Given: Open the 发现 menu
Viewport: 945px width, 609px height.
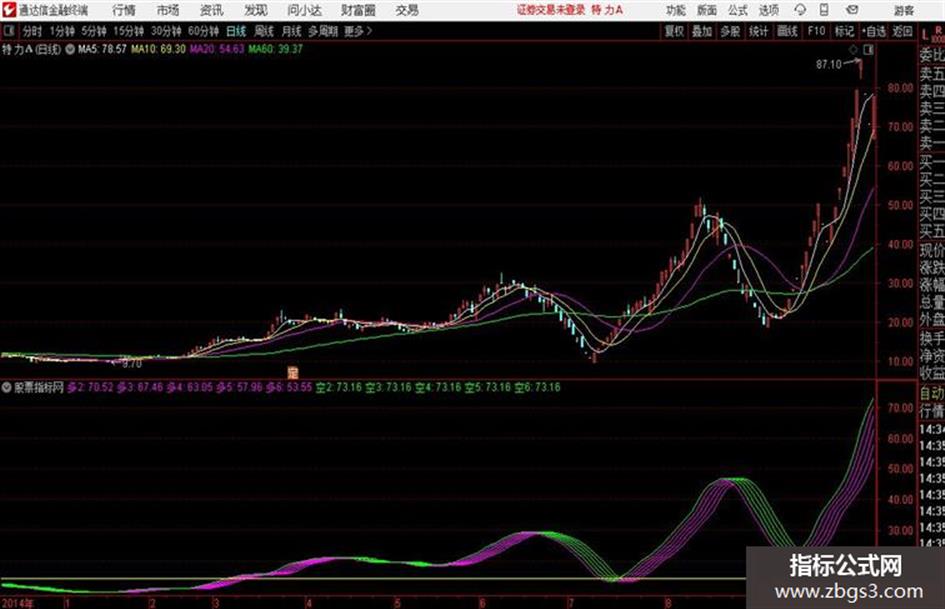Looking at the screenshot, I should (x=256, y=10).
